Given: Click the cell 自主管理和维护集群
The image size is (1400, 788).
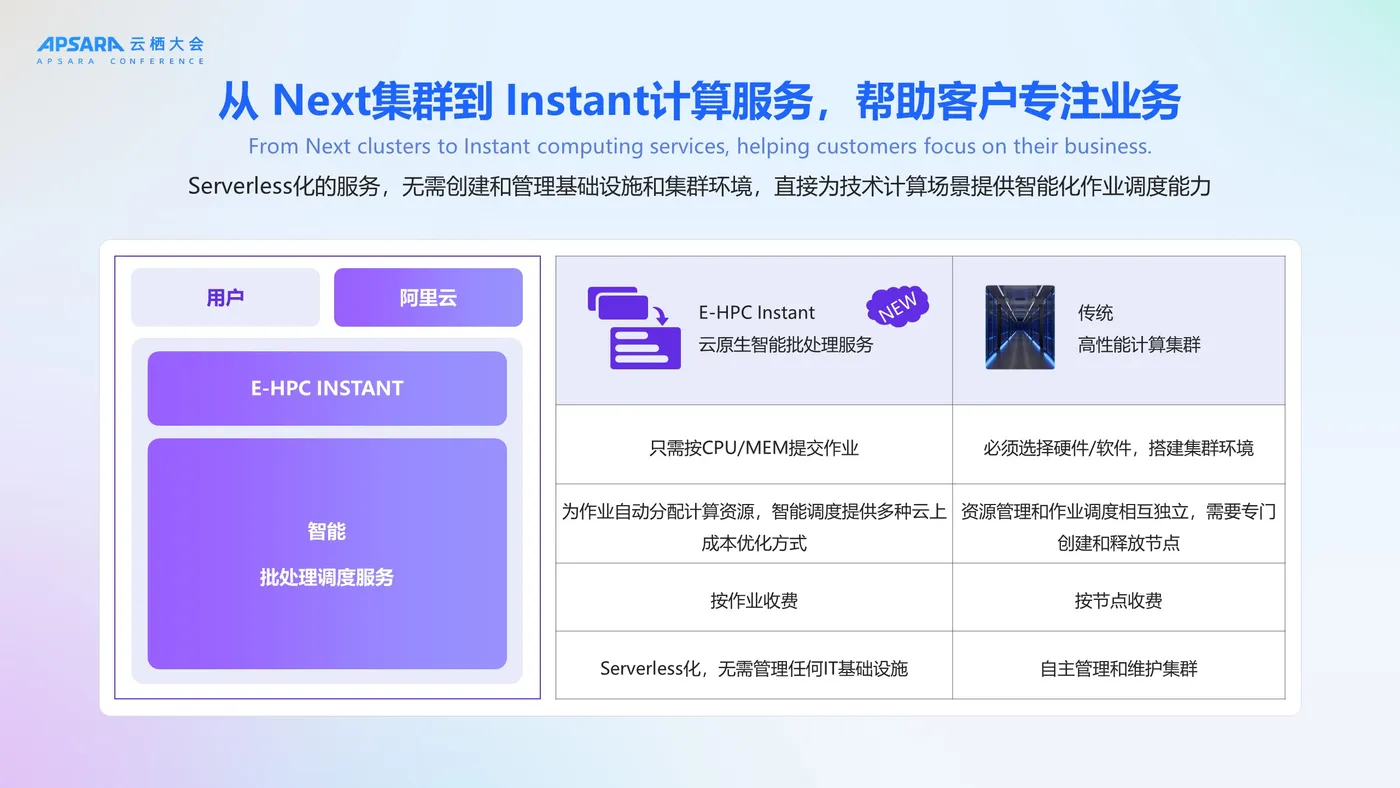Looking at the screenshot, I should click(x=1119, y=665).
